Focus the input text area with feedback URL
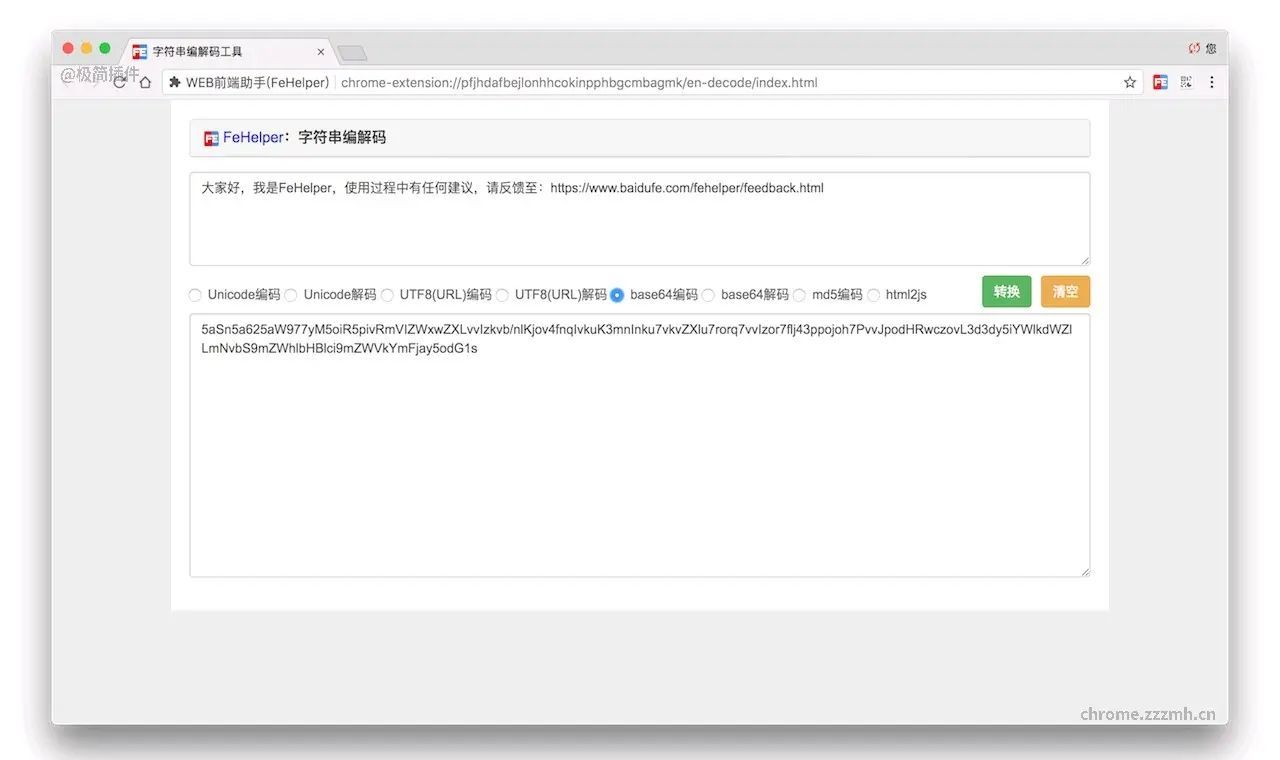Viewport: 1280px width, 760px height. point(640,219)
